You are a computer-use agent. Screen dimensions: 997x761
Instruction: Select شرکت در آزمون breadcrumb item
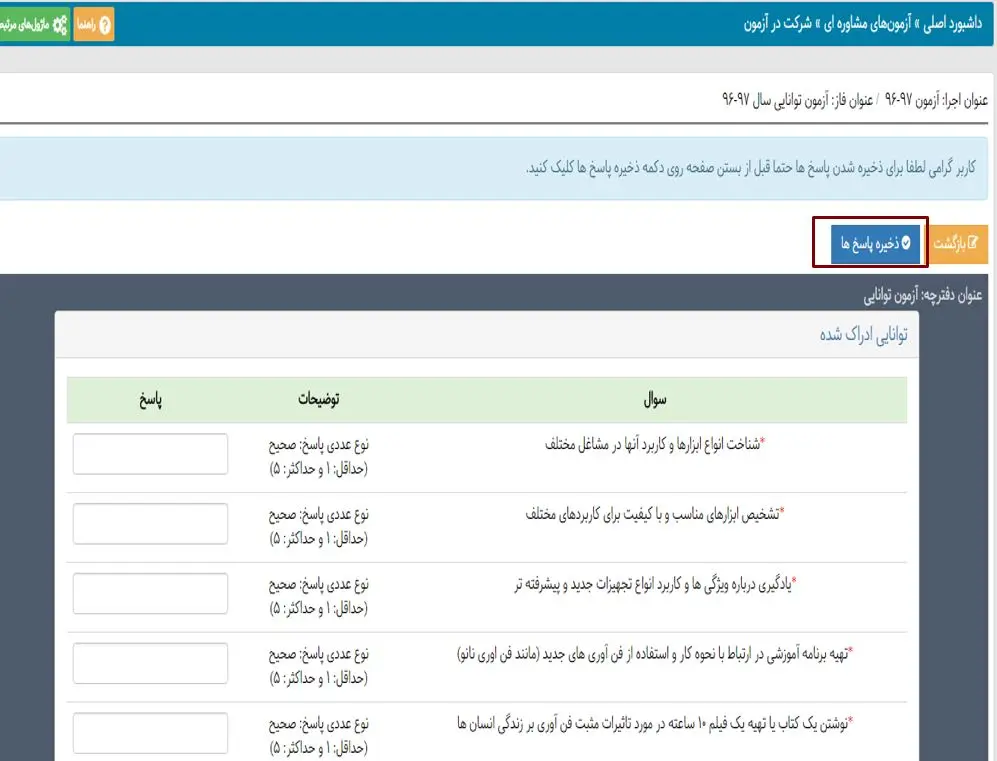coord(778,24)
